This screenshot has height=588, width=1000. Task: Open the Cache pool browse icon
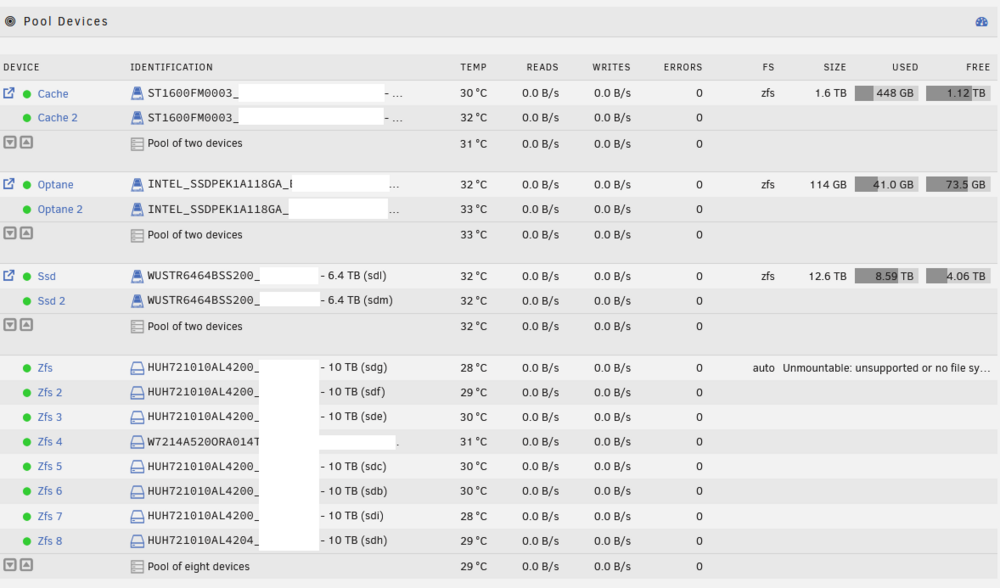9,93
